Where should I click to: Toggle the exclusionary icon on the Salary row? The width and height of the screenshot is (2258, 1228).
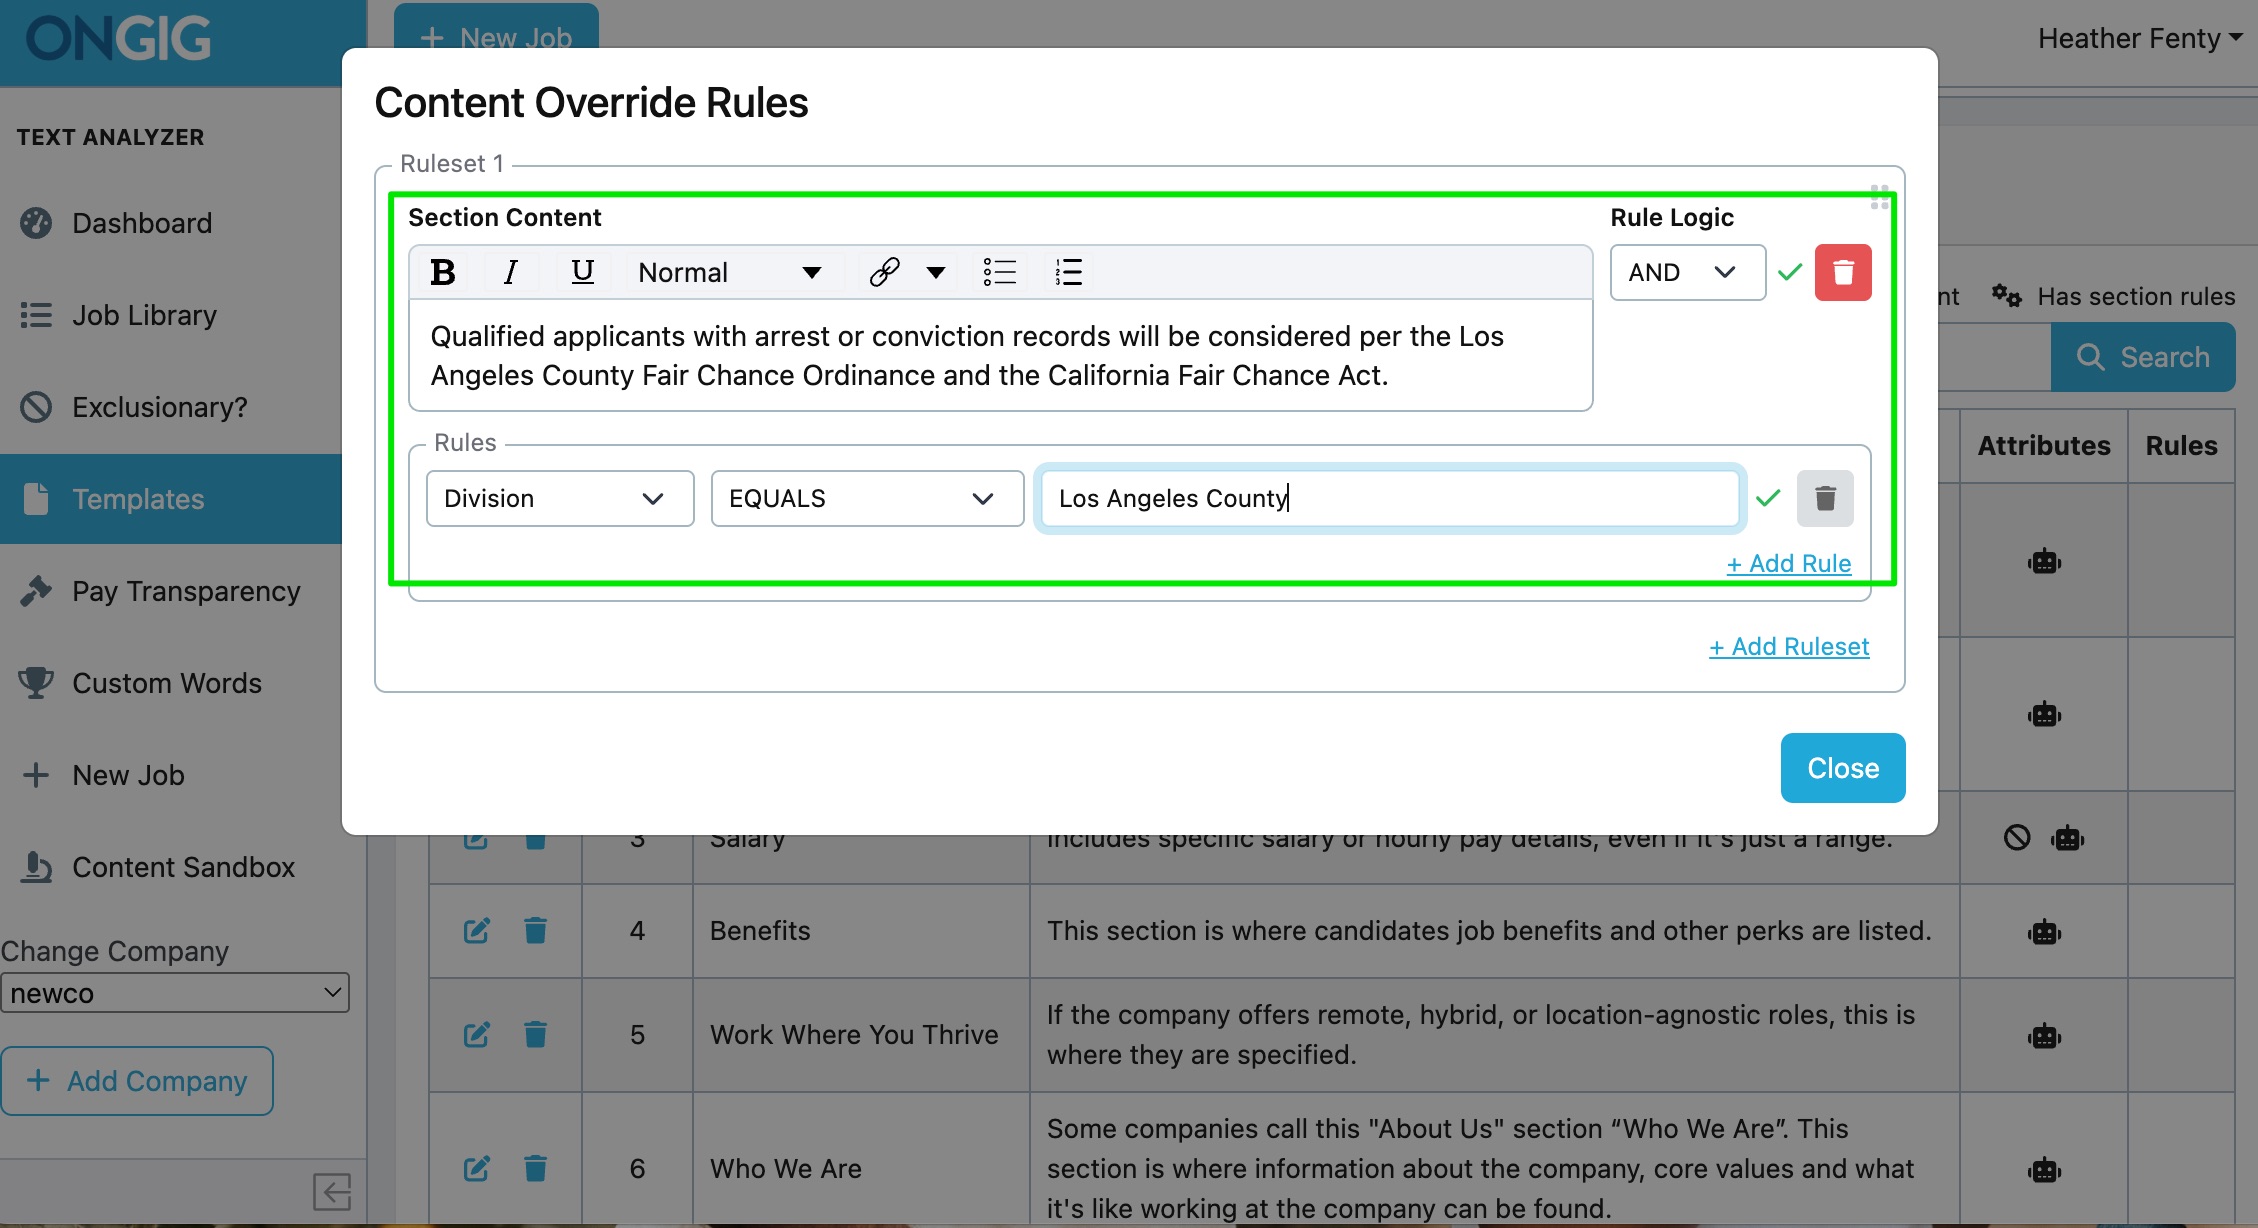[2017, 839]
